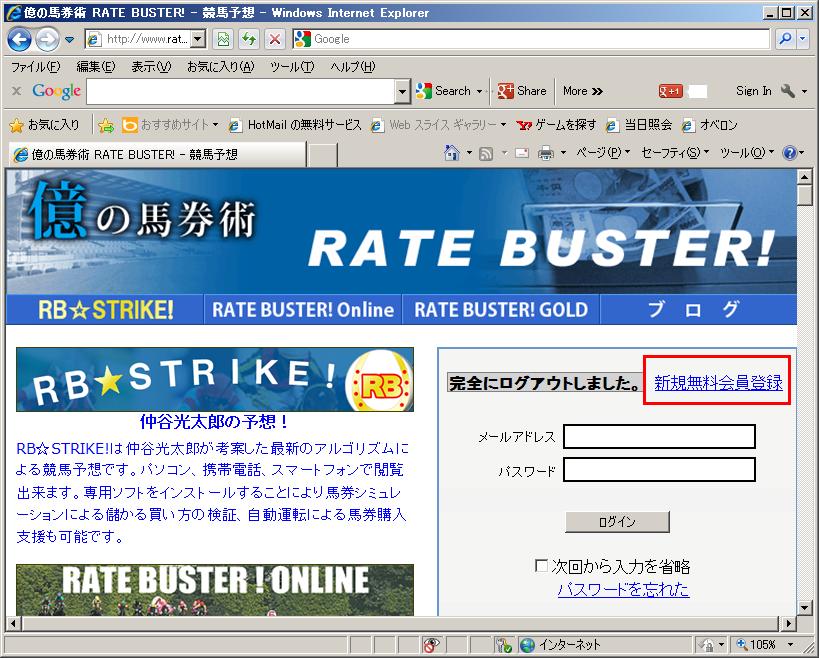The width and height of the screenshot is (819, 658).
Task: Open HotMail の無料サービス favorite
Action: click(x=295, y=125)
